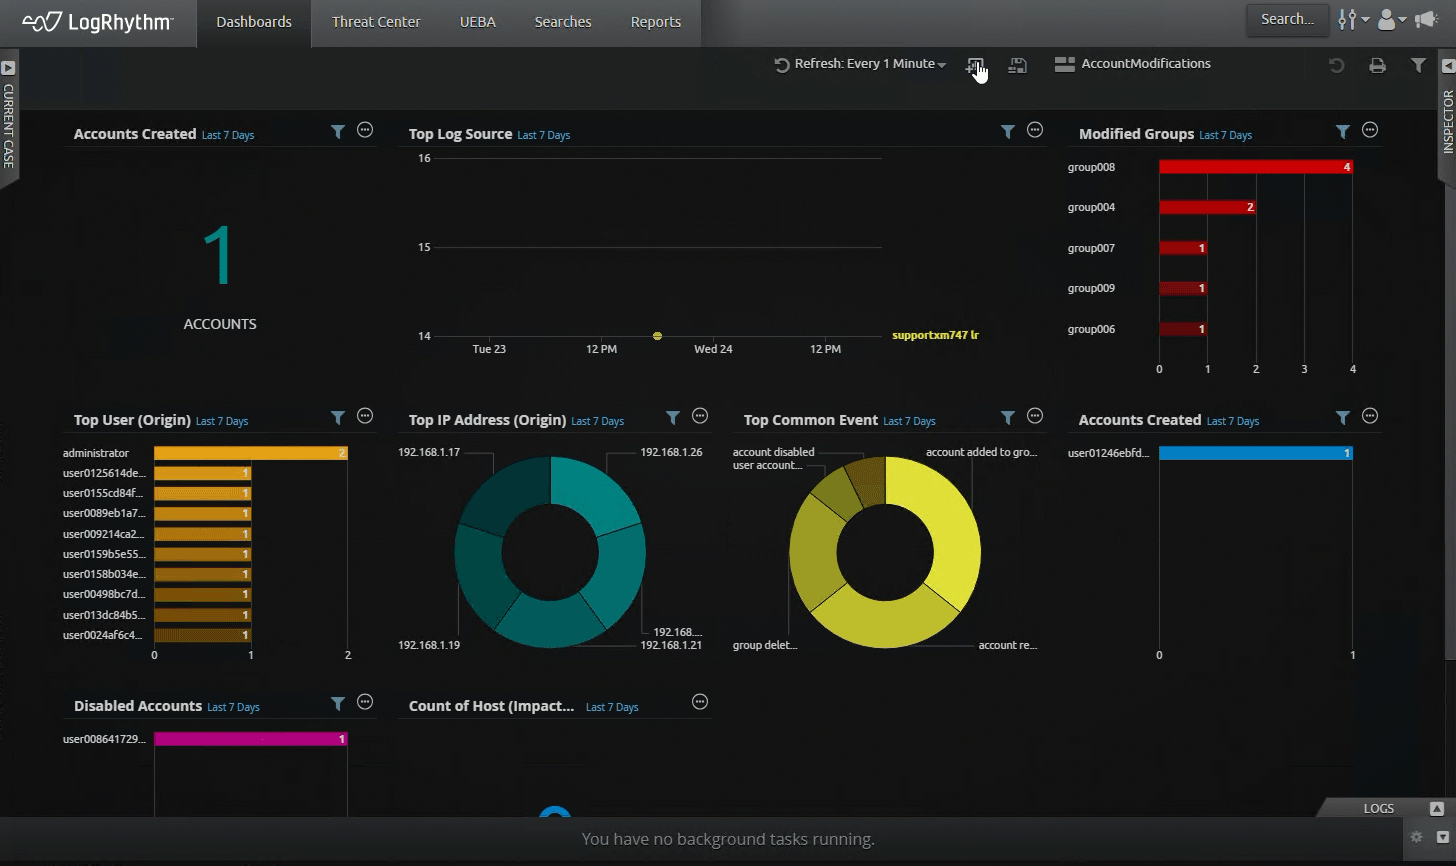Toggle the filter on the Modified Groups widget

pyautogui.click(x=1343, y=131)
